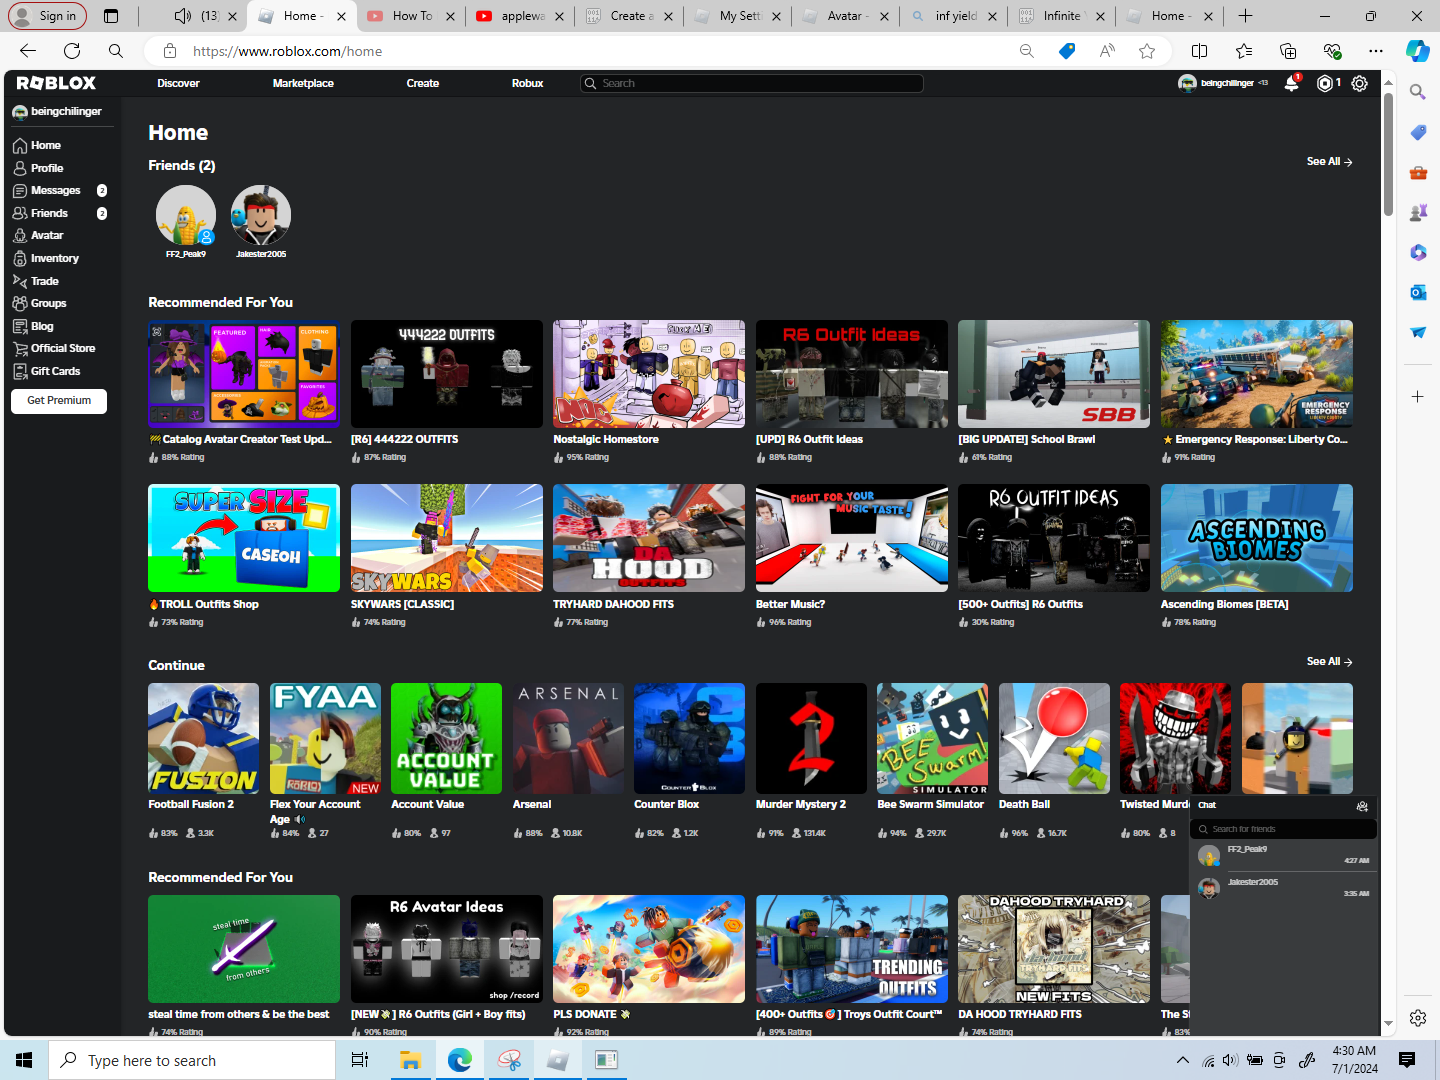Go to Discover in top navigation
Viewport: 1440px width, 1080px height.
pos(178,84)
